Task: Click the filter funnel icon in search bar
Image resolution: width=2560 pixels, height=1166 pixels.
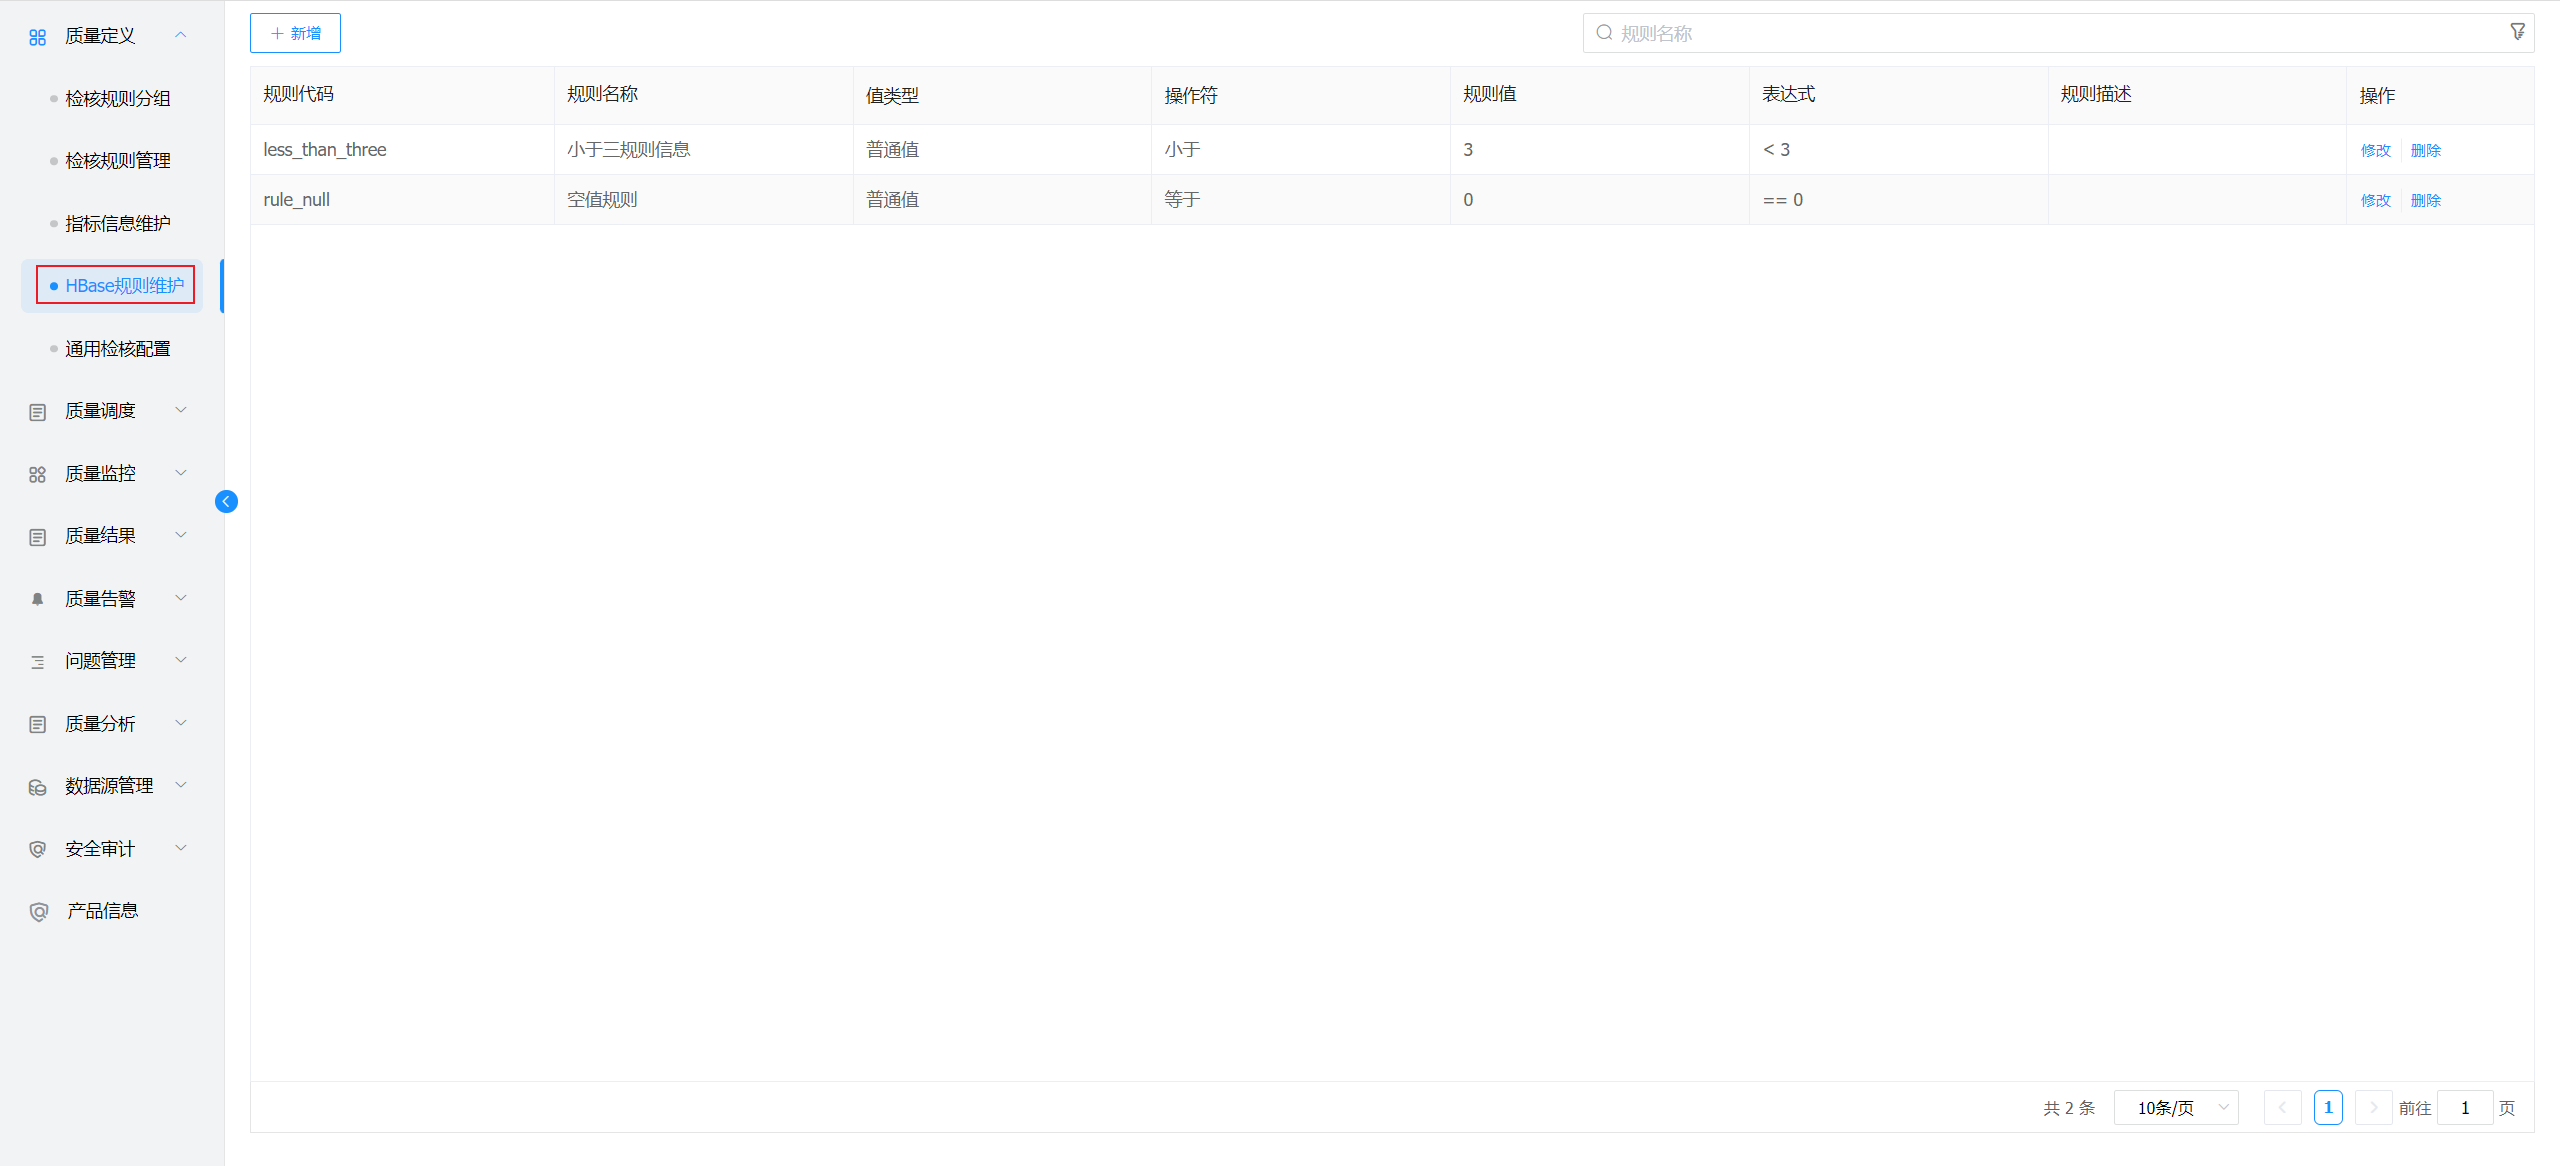Action: tap(2517, 33)
